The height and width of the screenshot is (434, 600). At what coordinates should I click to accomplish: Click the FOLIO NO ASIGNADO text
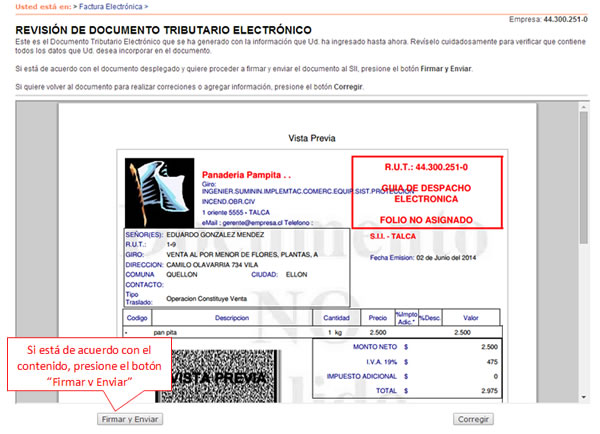pos(426,220)
